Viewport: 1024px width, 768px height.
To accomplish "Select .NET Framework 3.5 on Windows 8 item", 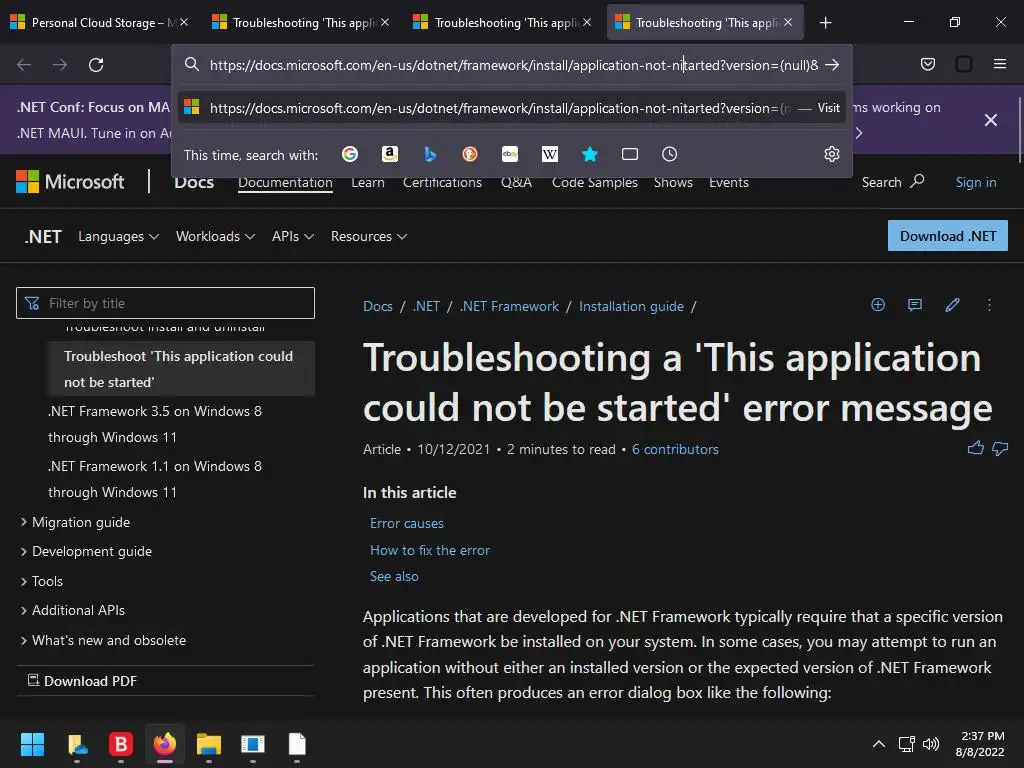I will tap(155, 424).
